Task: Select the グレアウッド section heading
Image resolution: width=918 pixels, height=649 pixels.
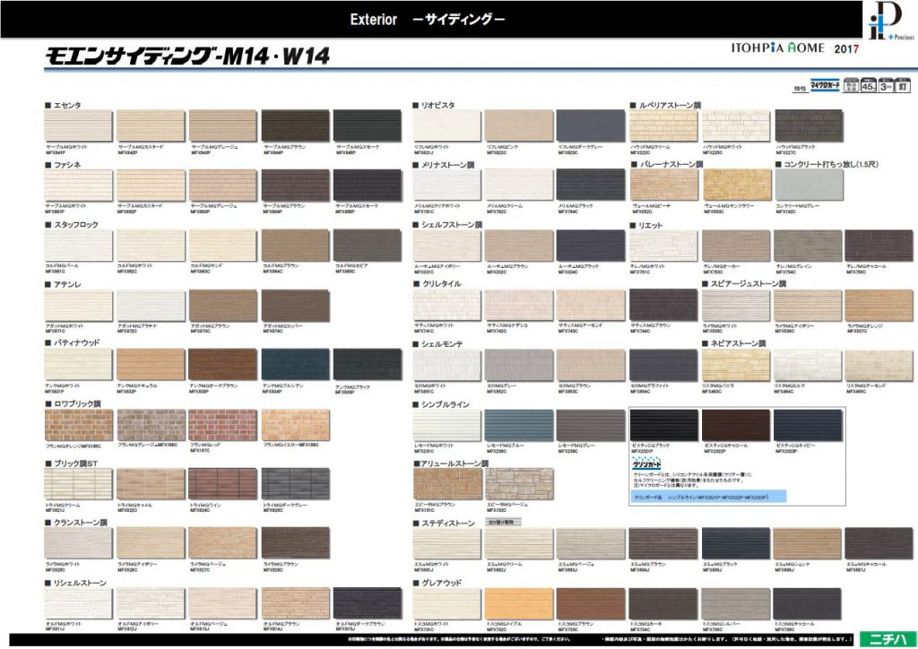Action: [x=437, y=583]
